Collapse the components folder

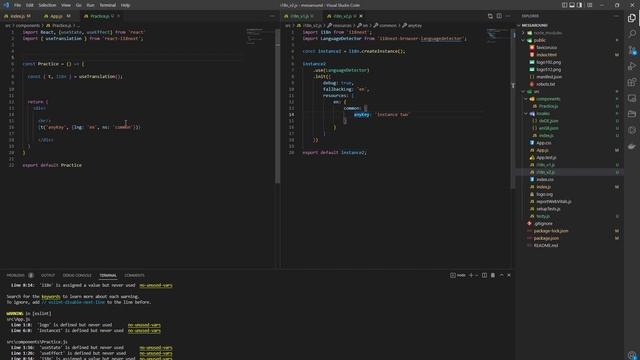[x=526, y=99]
